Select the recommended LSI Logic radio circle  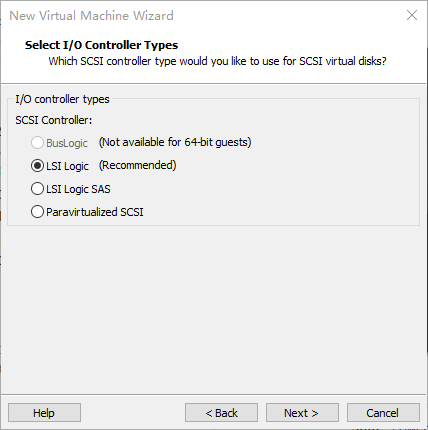tap(37, 166)
